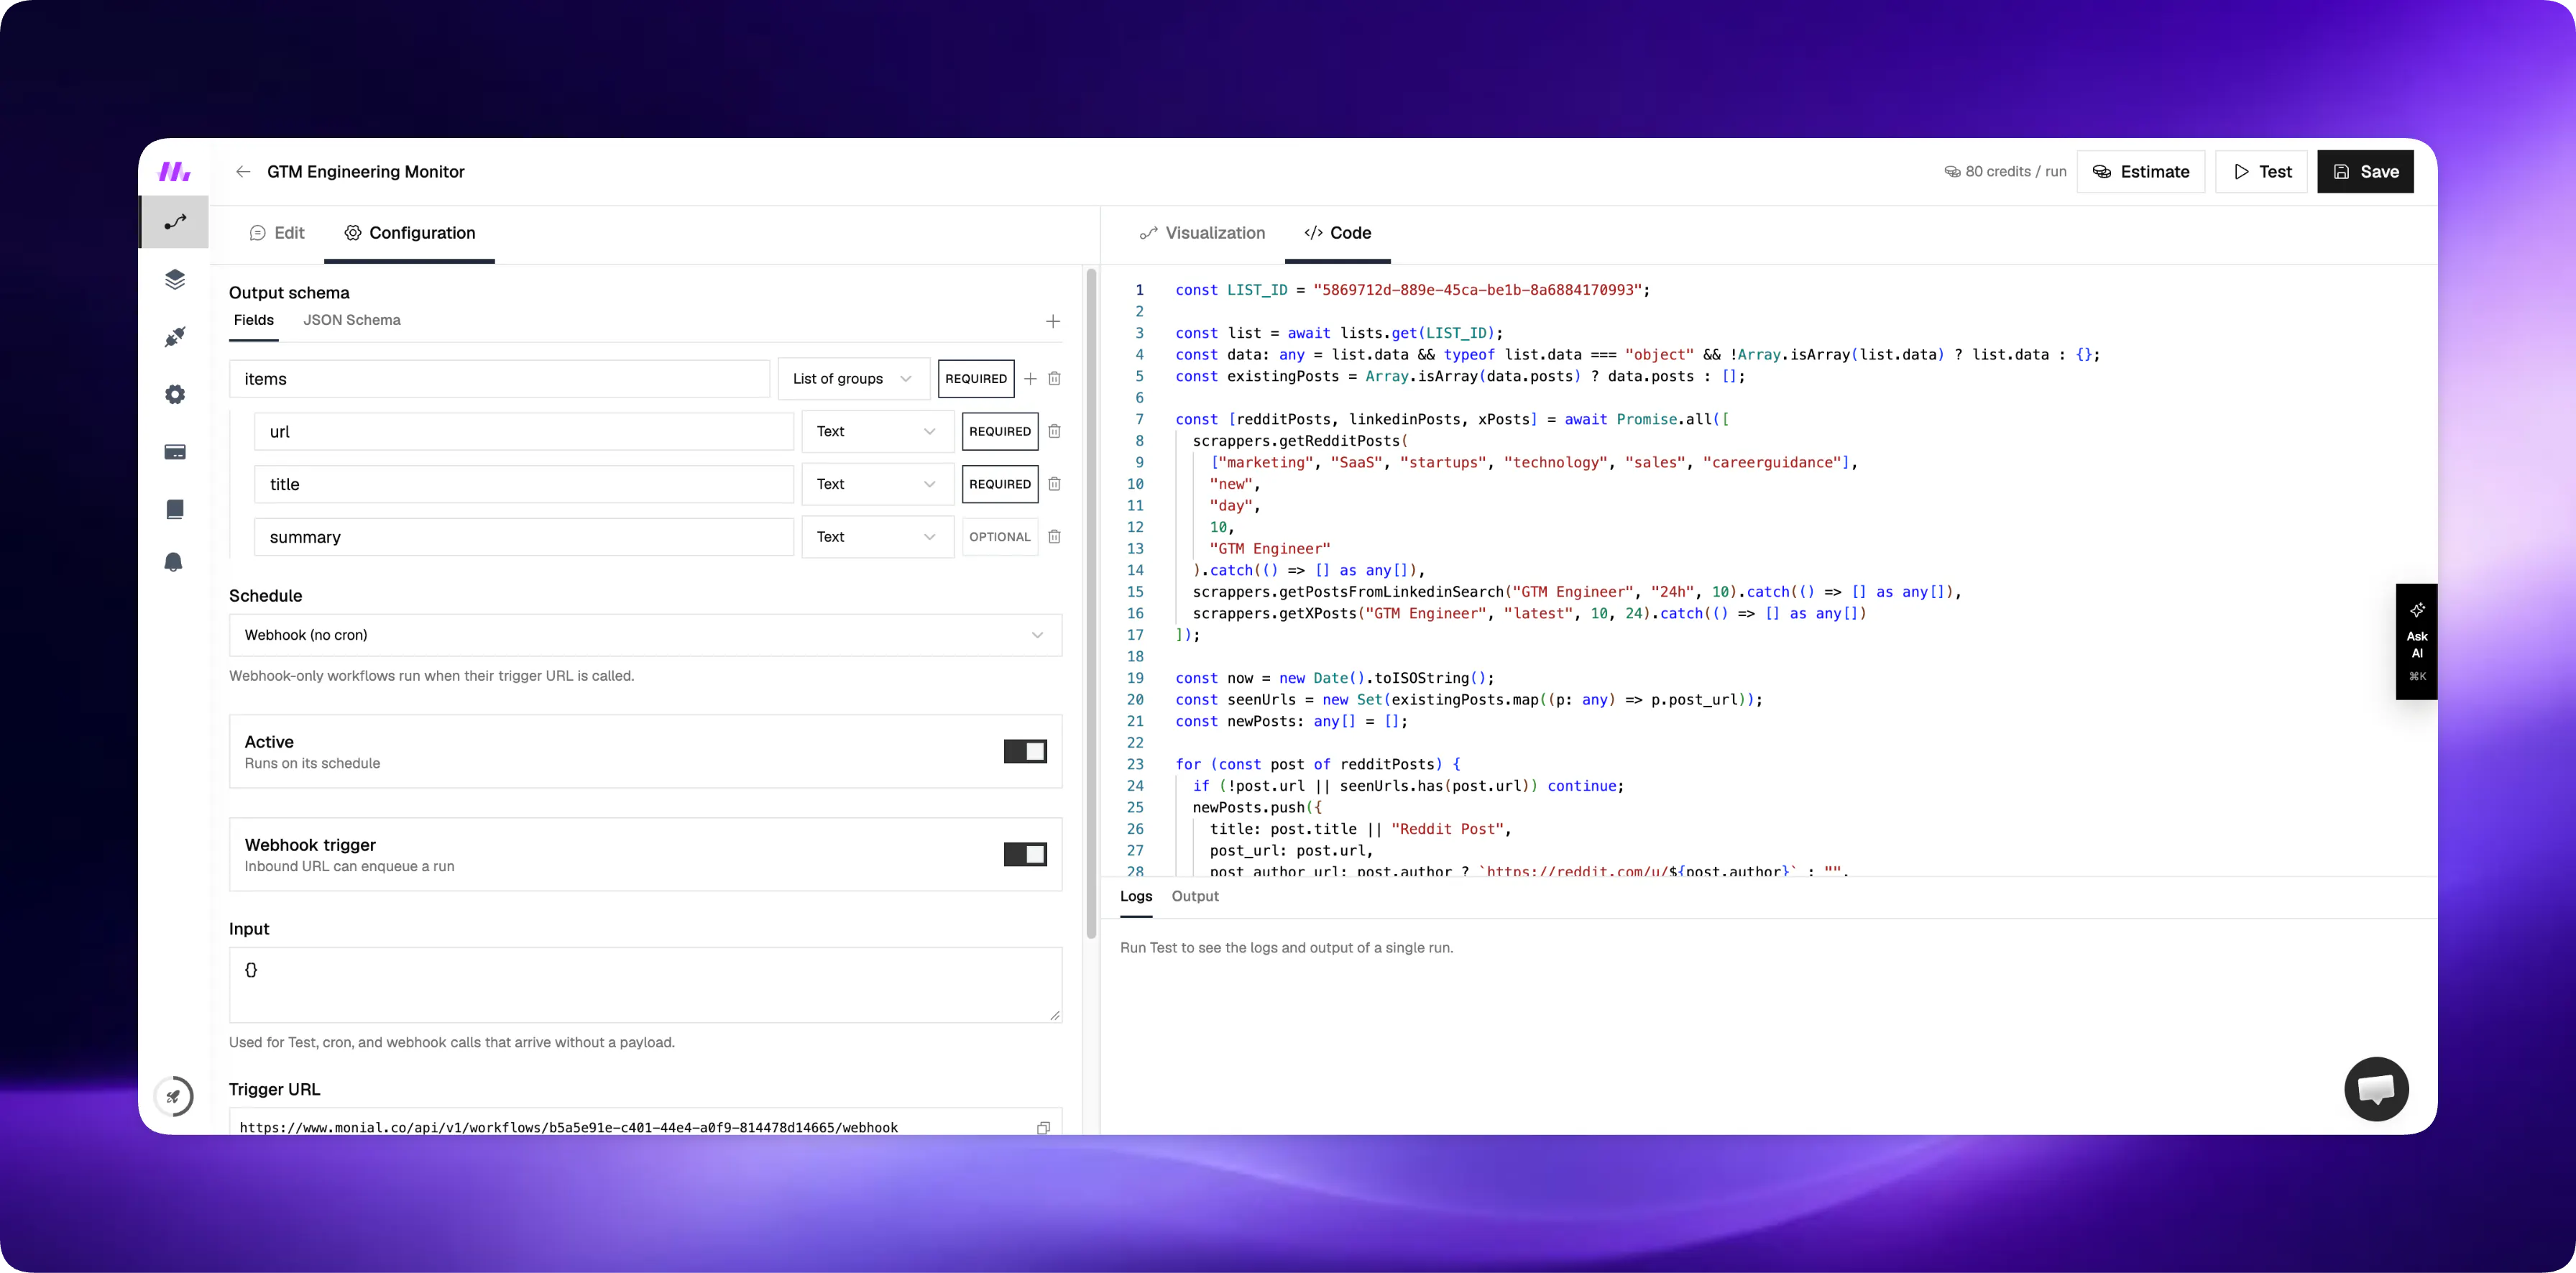
Task: Open the List of groups type dropdown
Action: coord(854,379)
